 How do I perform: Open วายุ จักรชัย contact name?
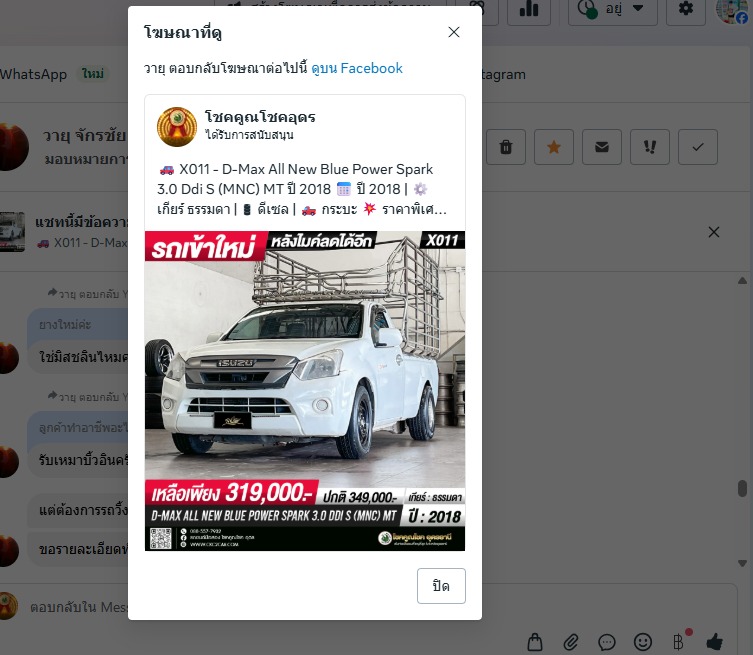tap(85, 135)
